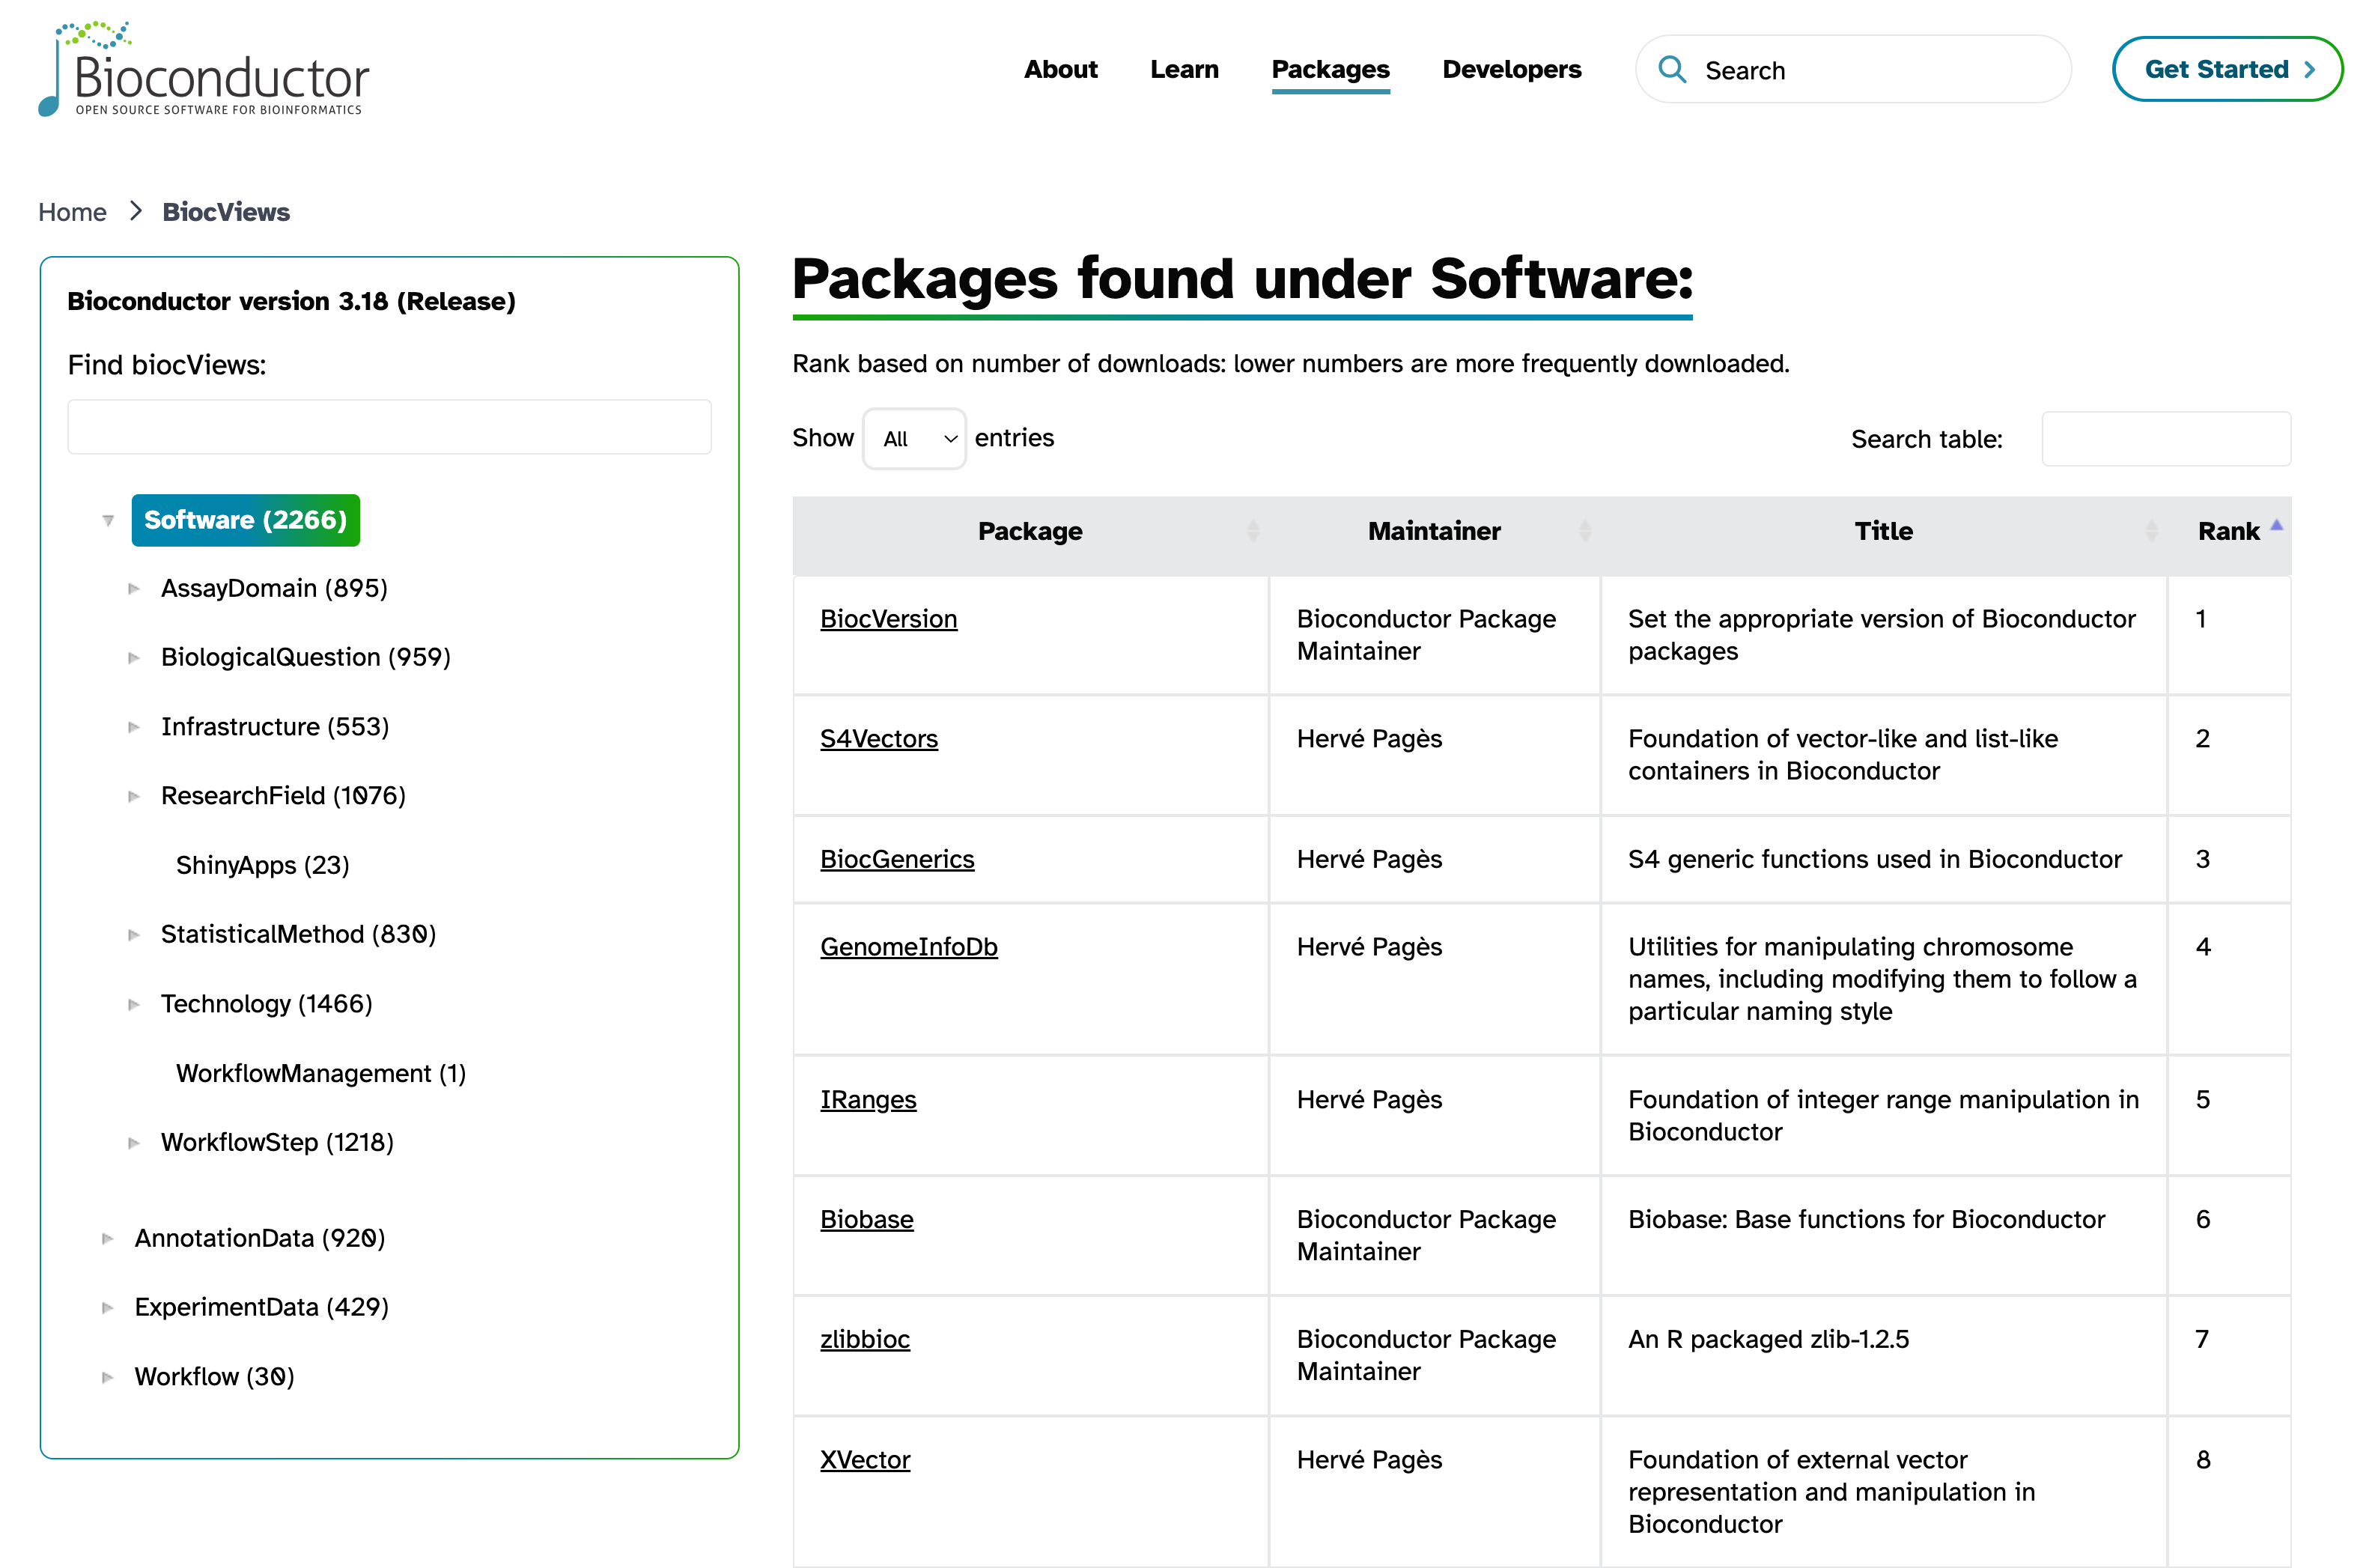2378x1568 pixels.
Task: Open the Developers menu
Action: pyautogui.click(x=1511, y=69)
